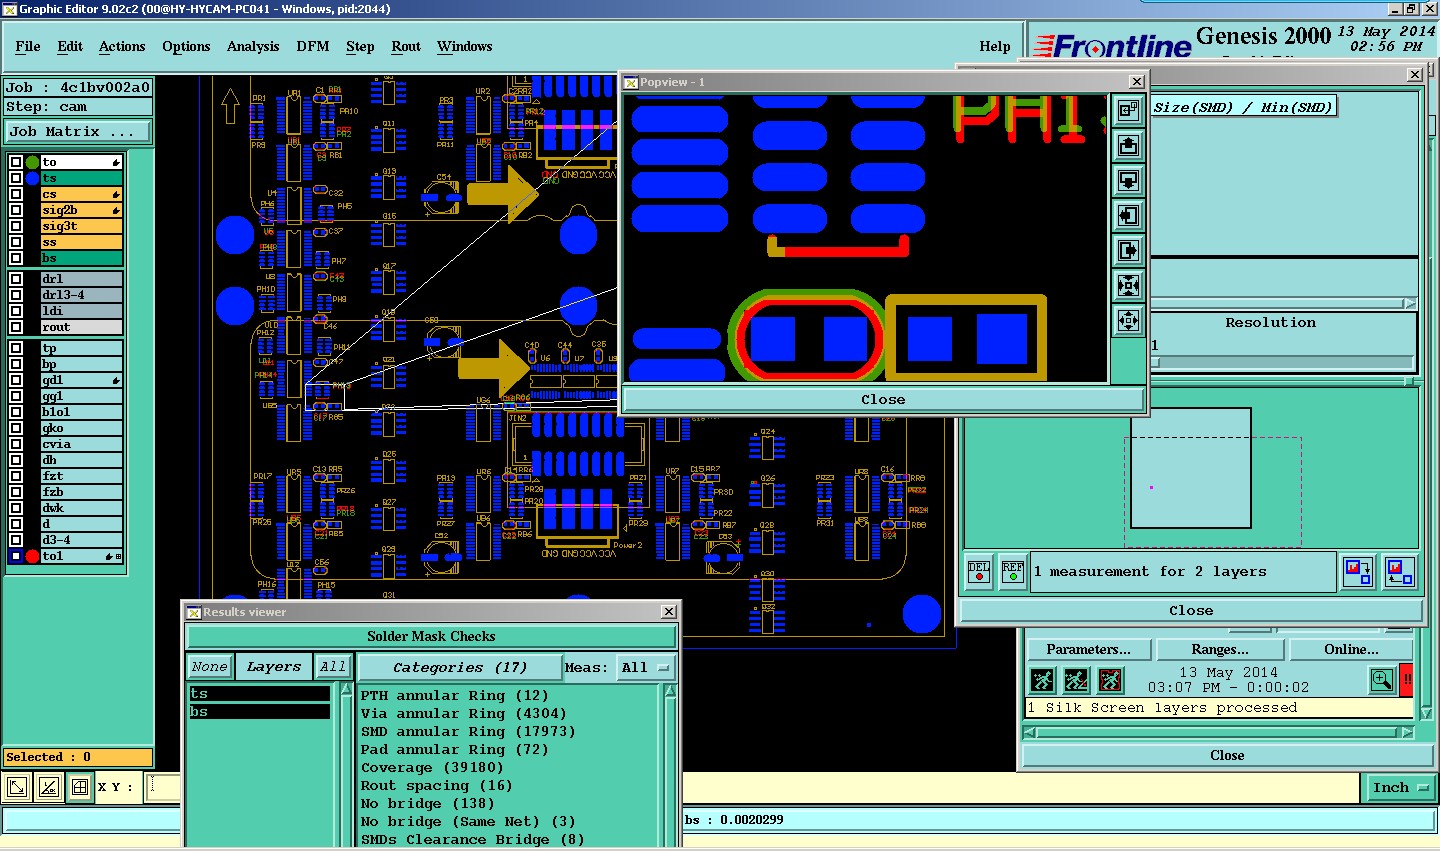Click the inward-arrows zoom icon in Popview
This screenshot has height=851, width=1440.
pos(1128,286)
